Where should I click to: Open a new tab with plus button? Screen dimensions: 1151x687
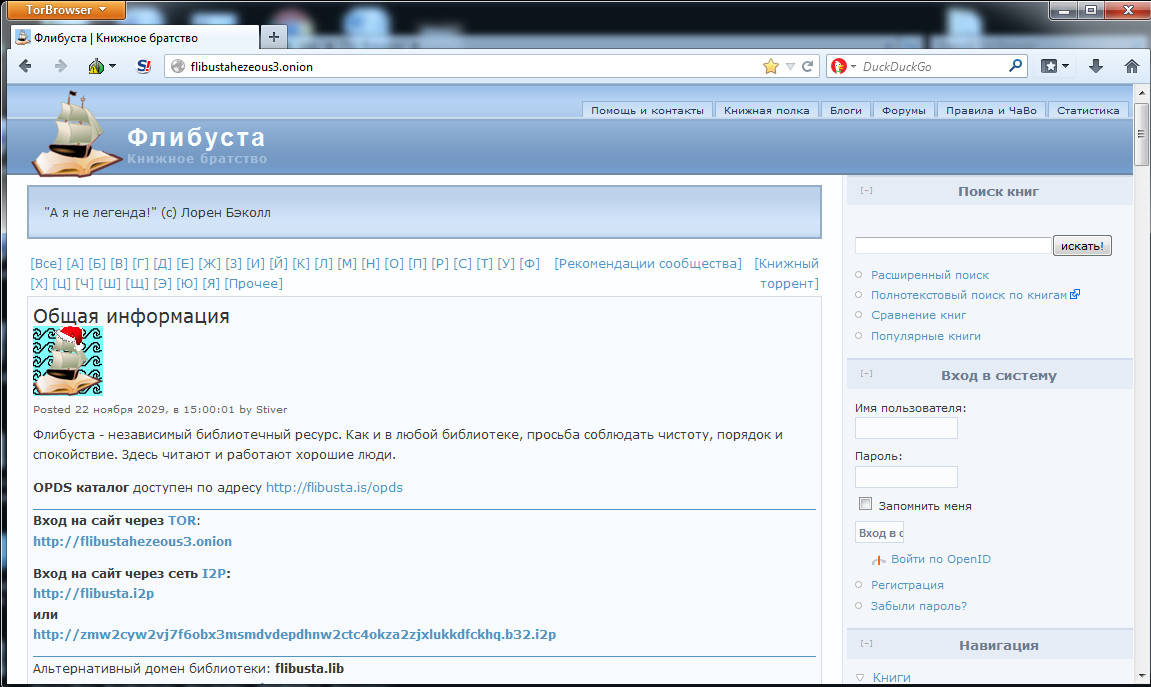click(x=274, y=37)
